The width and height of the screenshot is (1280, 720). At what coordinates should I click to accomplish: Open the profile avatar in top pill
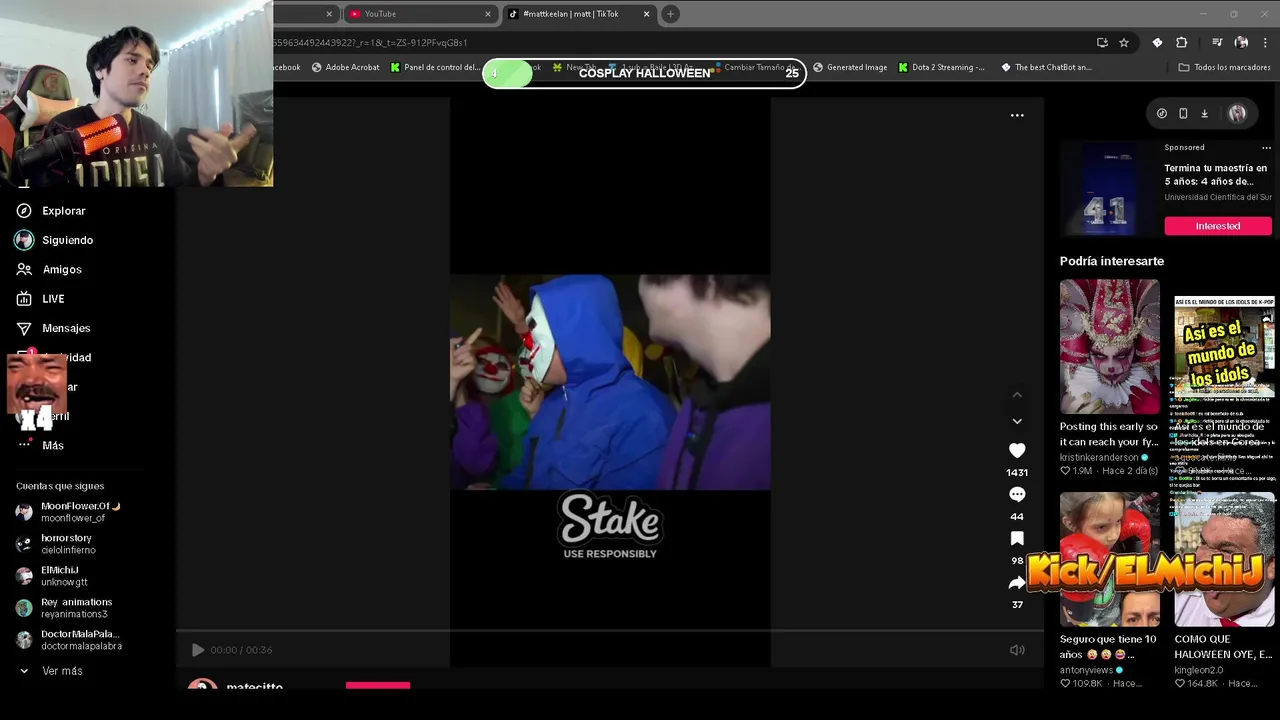click(x=1237, y=114)
